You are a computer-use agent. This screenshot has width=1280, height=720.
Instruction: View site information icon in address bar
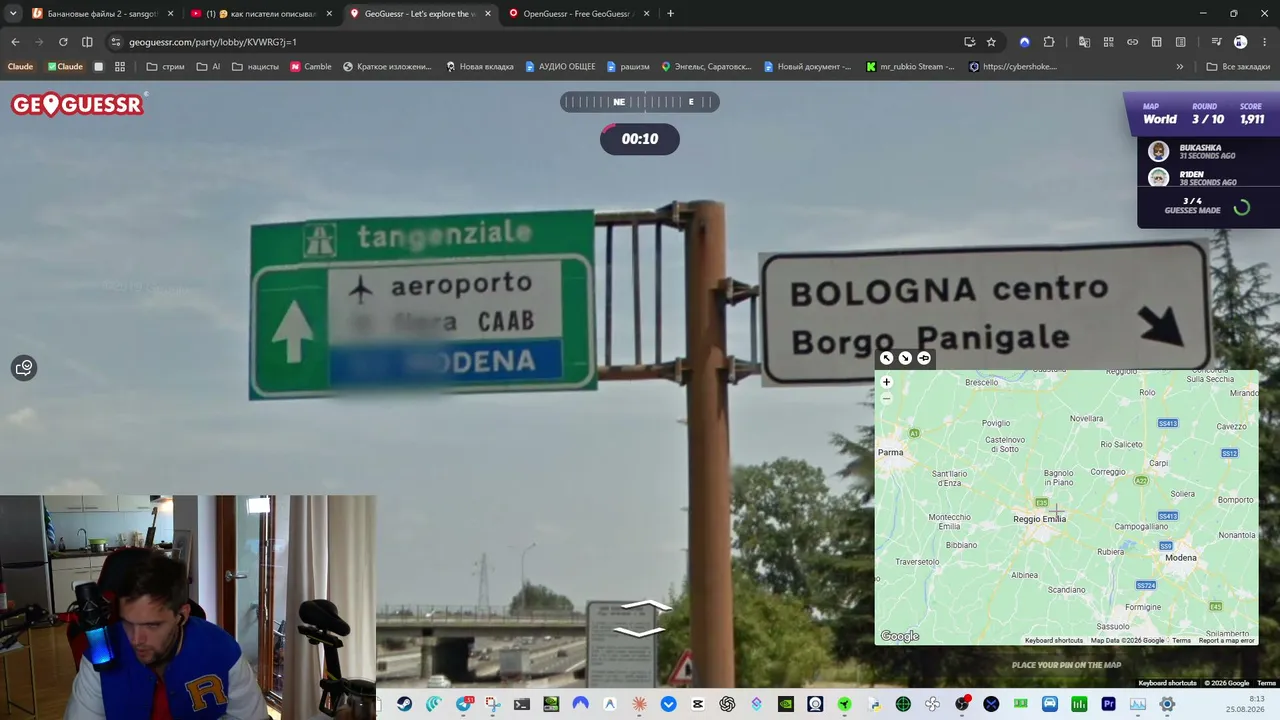pyautogui.click(x=116, y=42)
